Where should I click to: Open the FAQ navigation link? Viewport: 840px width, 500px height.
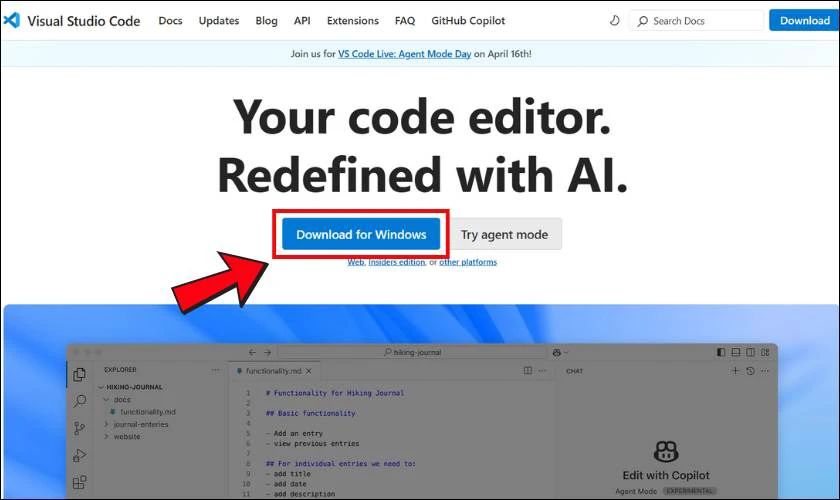click(x=405, y=21)
